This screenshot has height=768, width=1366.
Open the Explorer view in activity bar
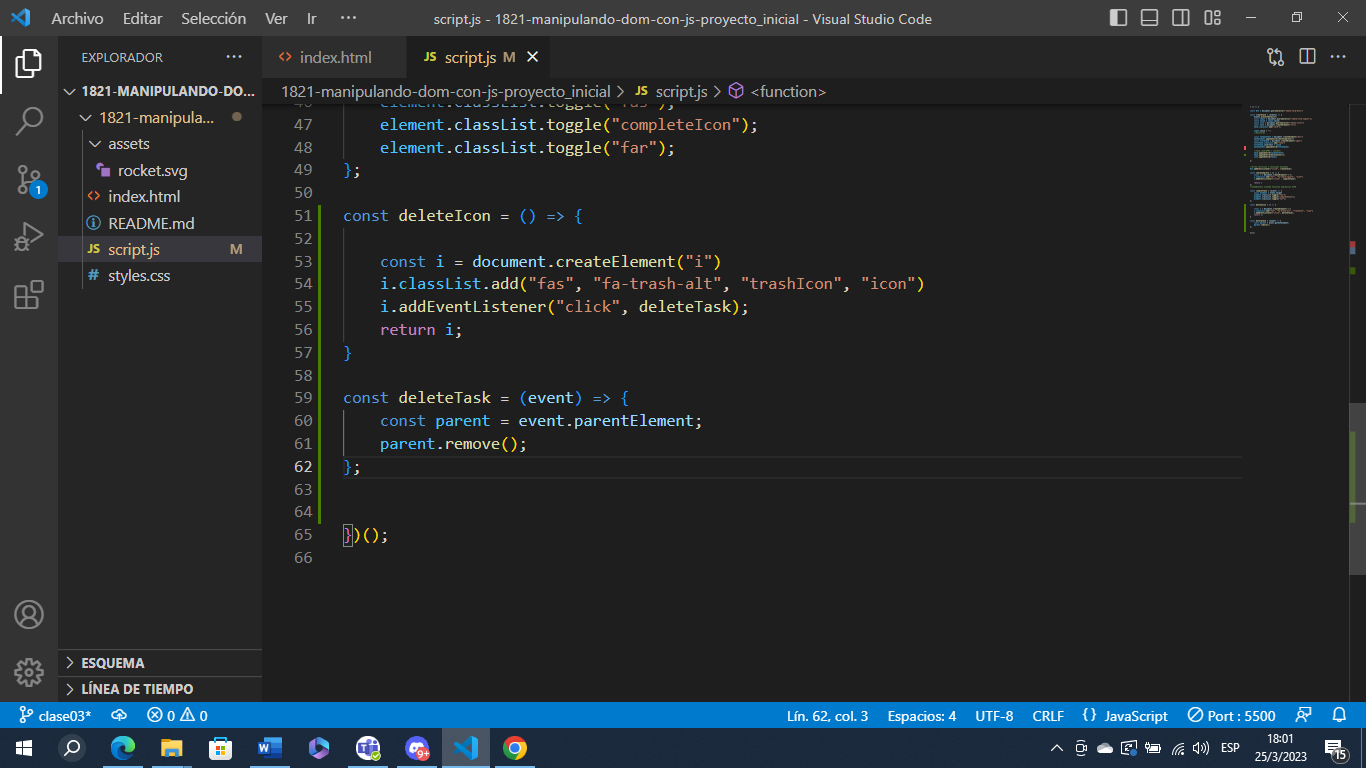click(29, 64)
